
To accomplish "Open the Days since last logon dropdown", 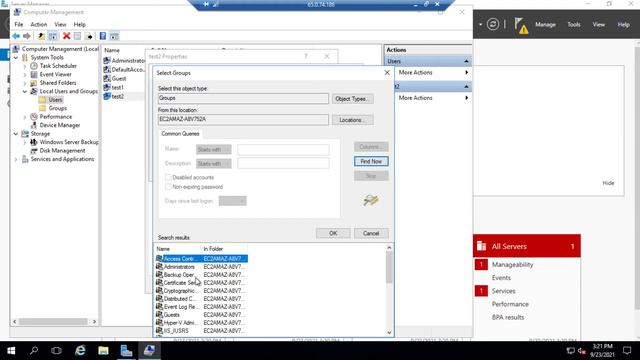I will (x=233, y=201).
